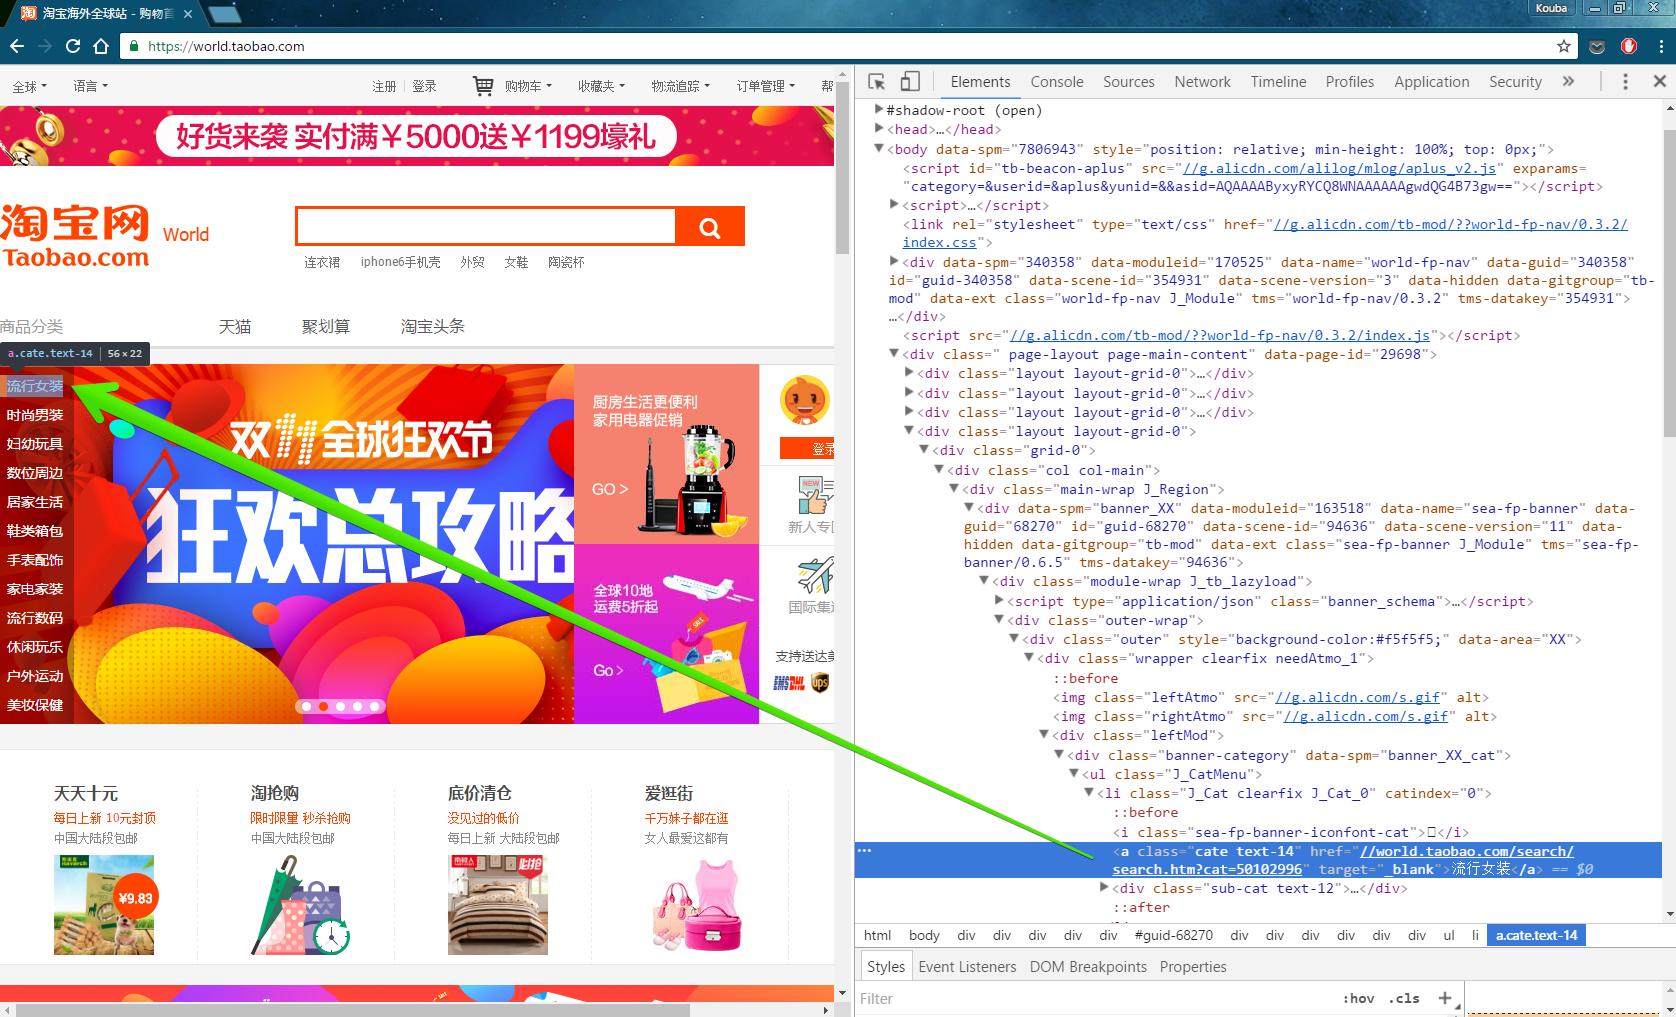The image size is (1676, 1017).
Task: Click the Taobao search input field
Action: (486, 227)
